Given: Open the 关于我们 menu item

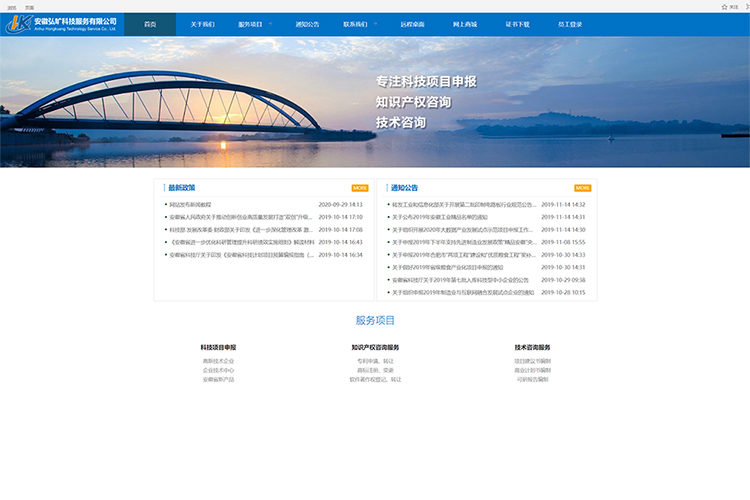Looking at the screenshot, I should click(202, 24).
